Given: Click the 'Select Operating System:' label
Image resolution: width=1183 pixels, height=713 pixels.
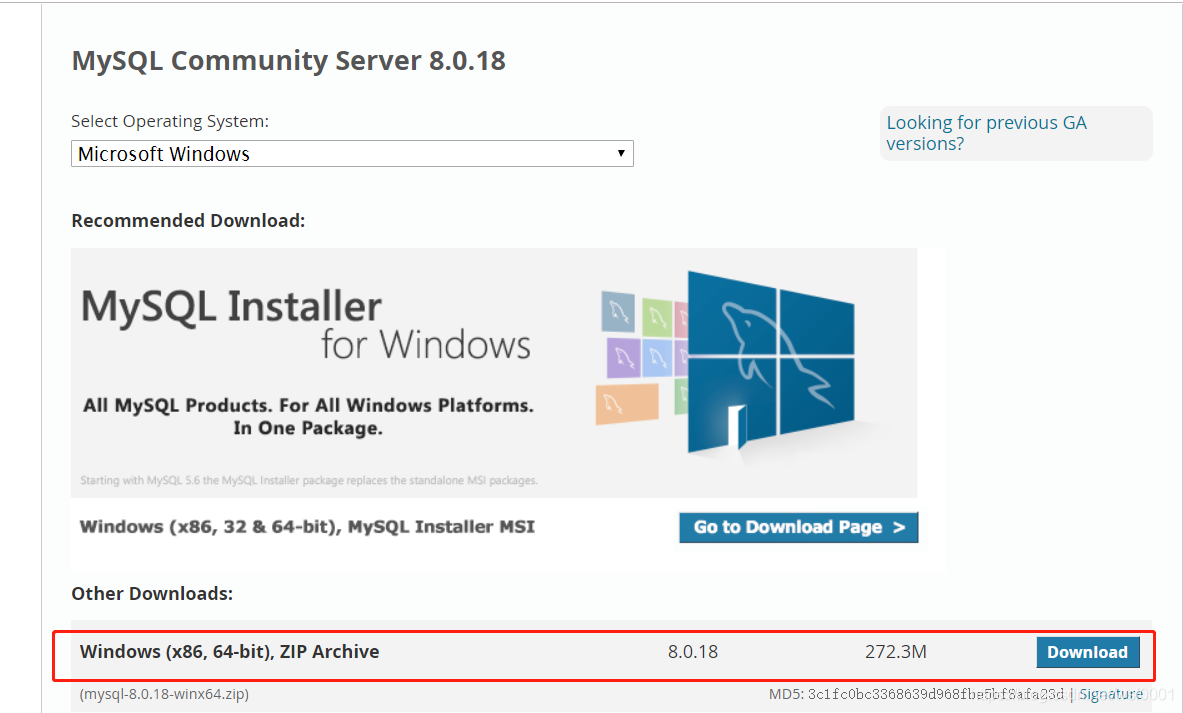Looking at the screenshot, I should [x=170, y=121].
